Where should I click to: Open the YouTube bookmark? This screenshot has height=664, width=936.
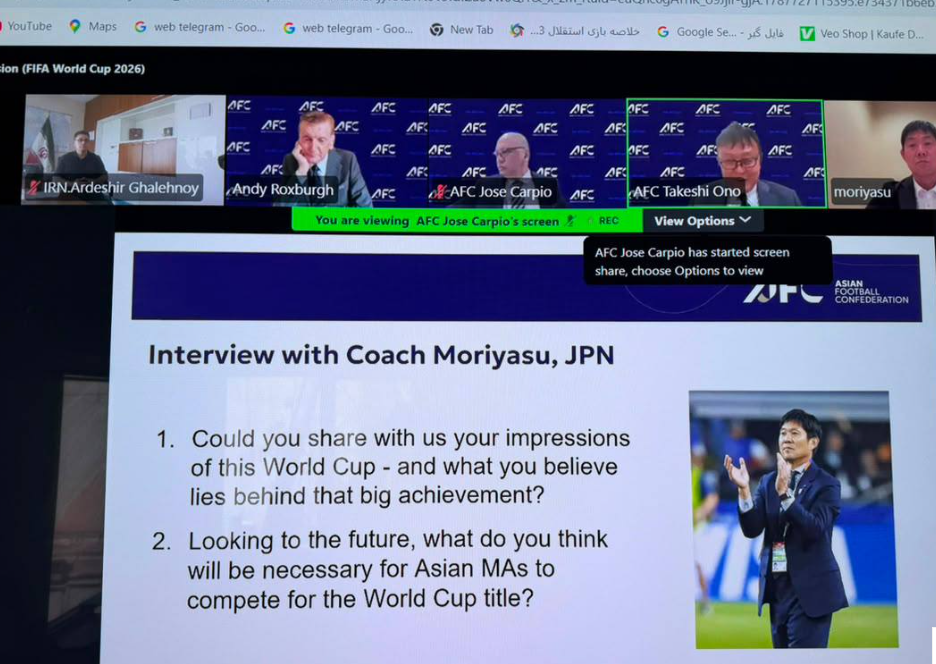[x=26, y=26]
